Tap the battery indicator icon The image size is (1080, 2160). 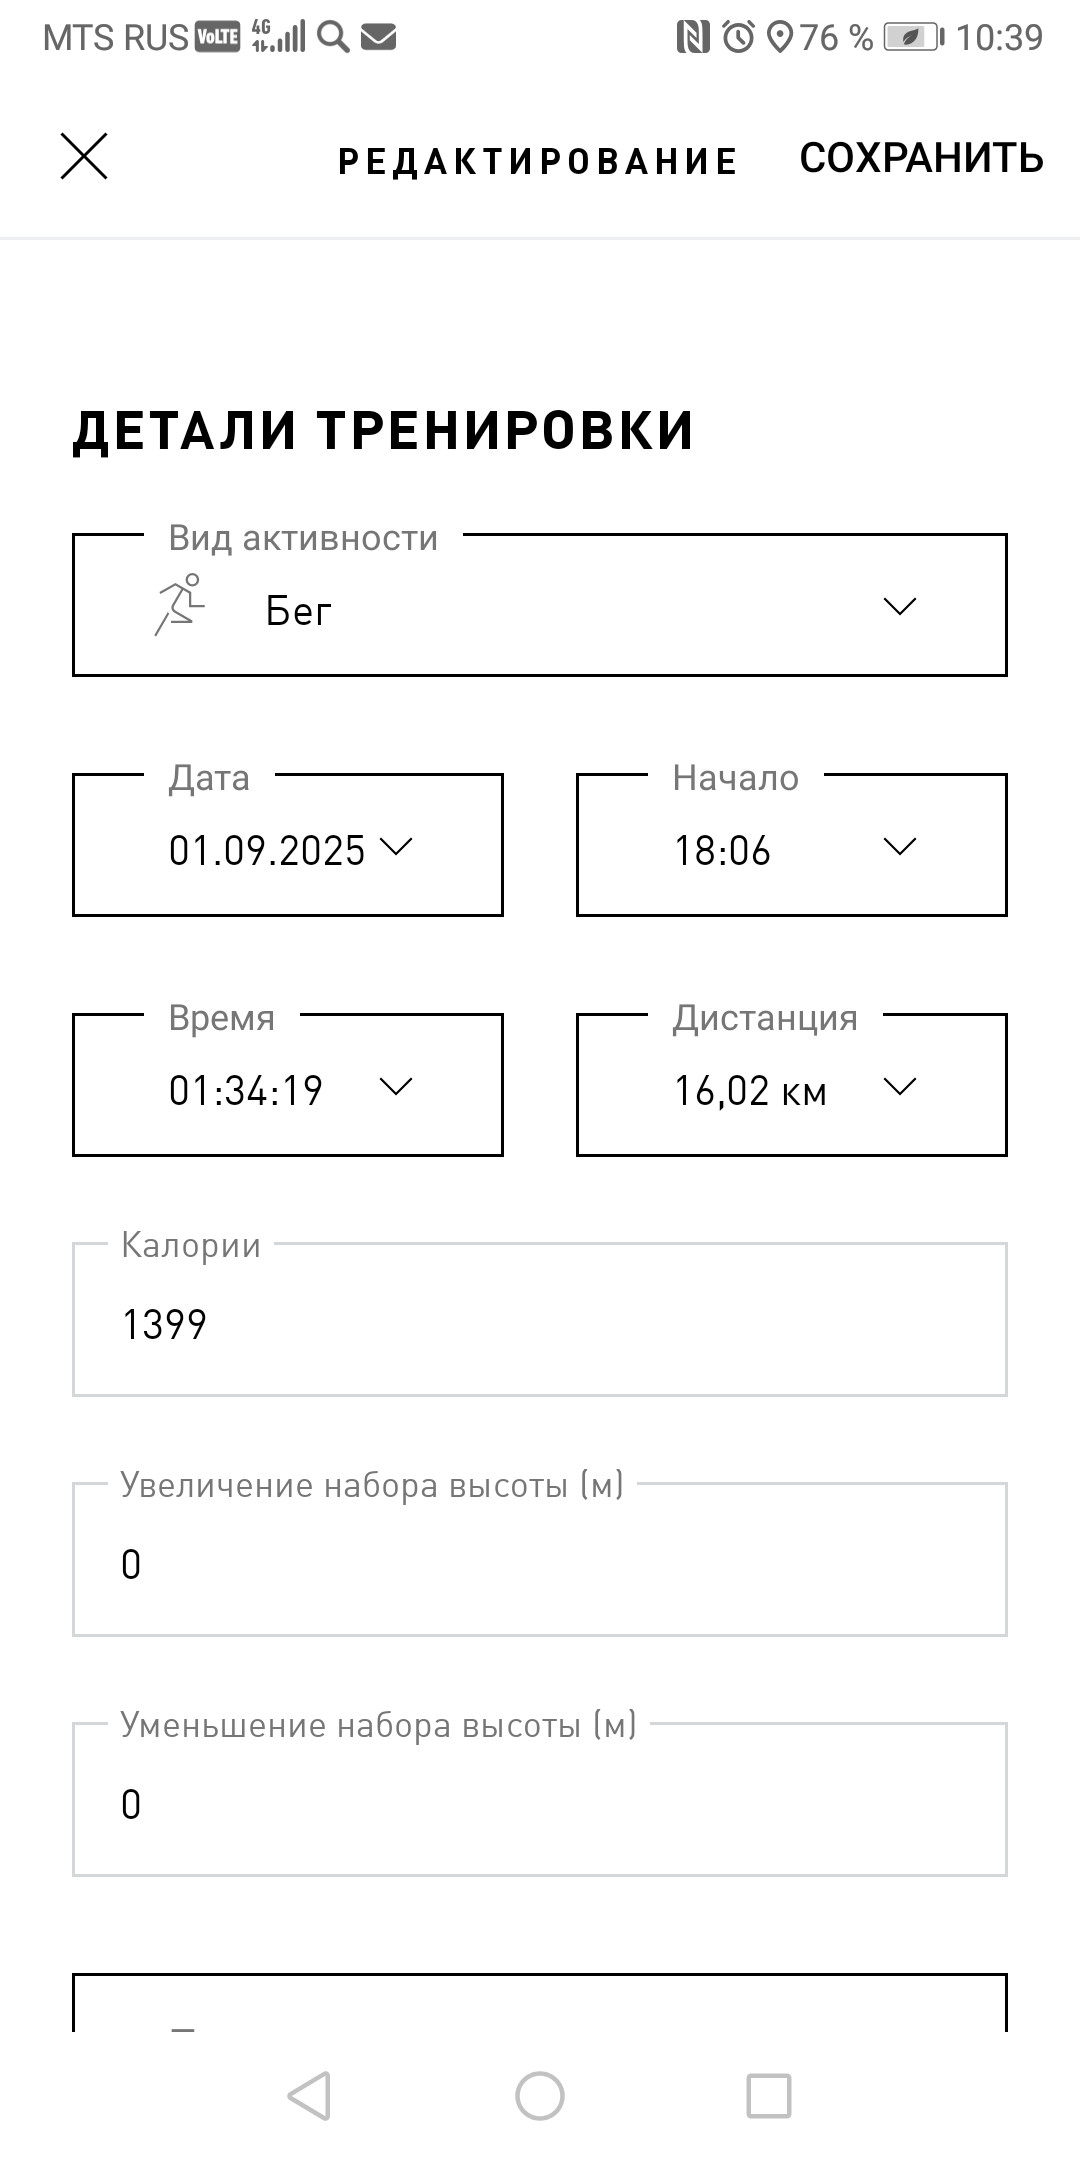pyautogui.click(x=913, y=37)
